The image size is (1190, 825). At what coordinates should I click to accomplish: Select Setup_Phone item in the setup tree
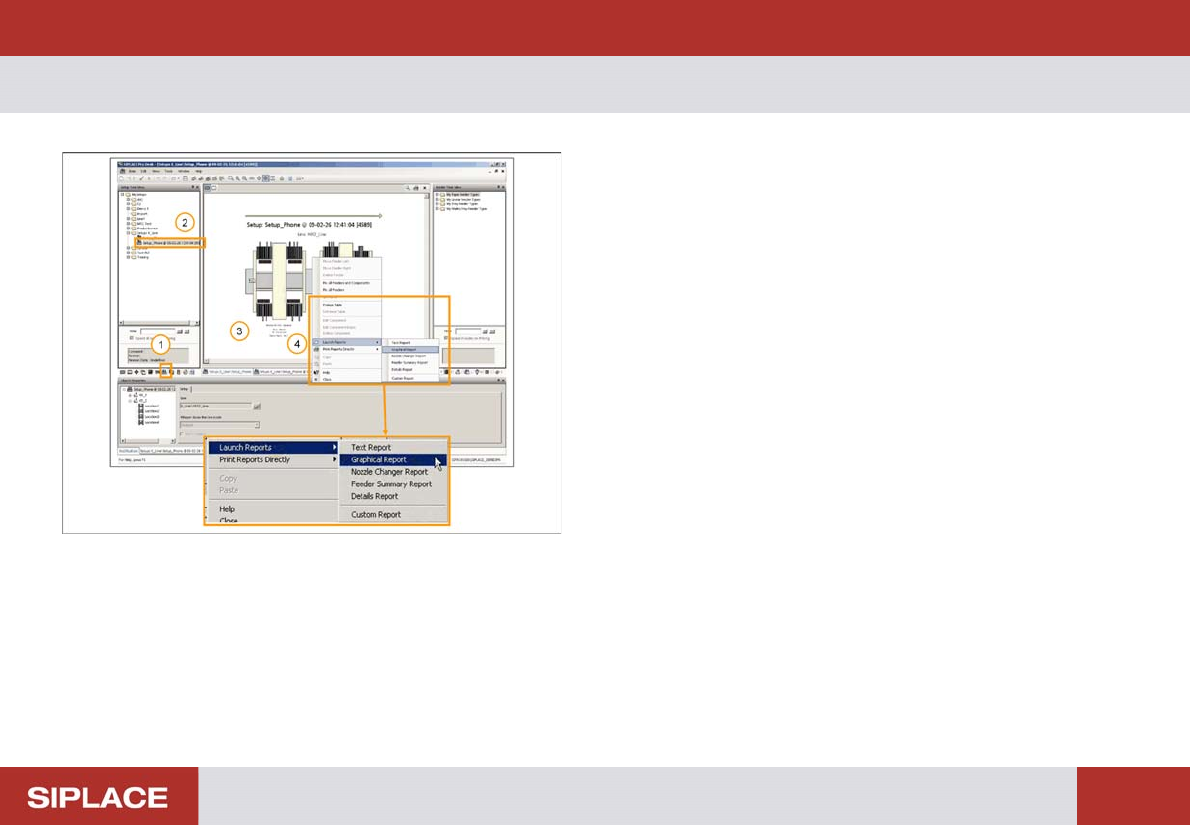[170, 243]
